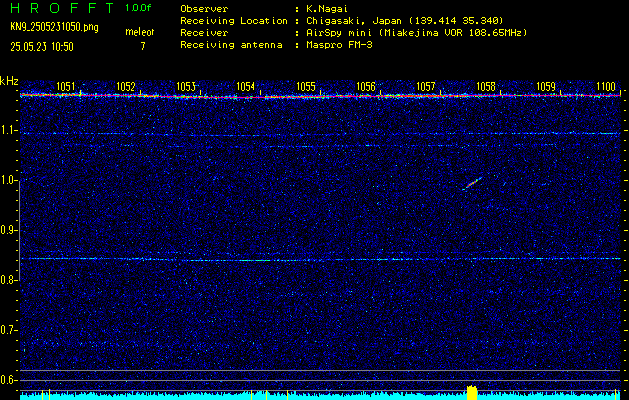The image size is (629, 400).
Task: Click the 1053 time marker
Action: [186, 86]
